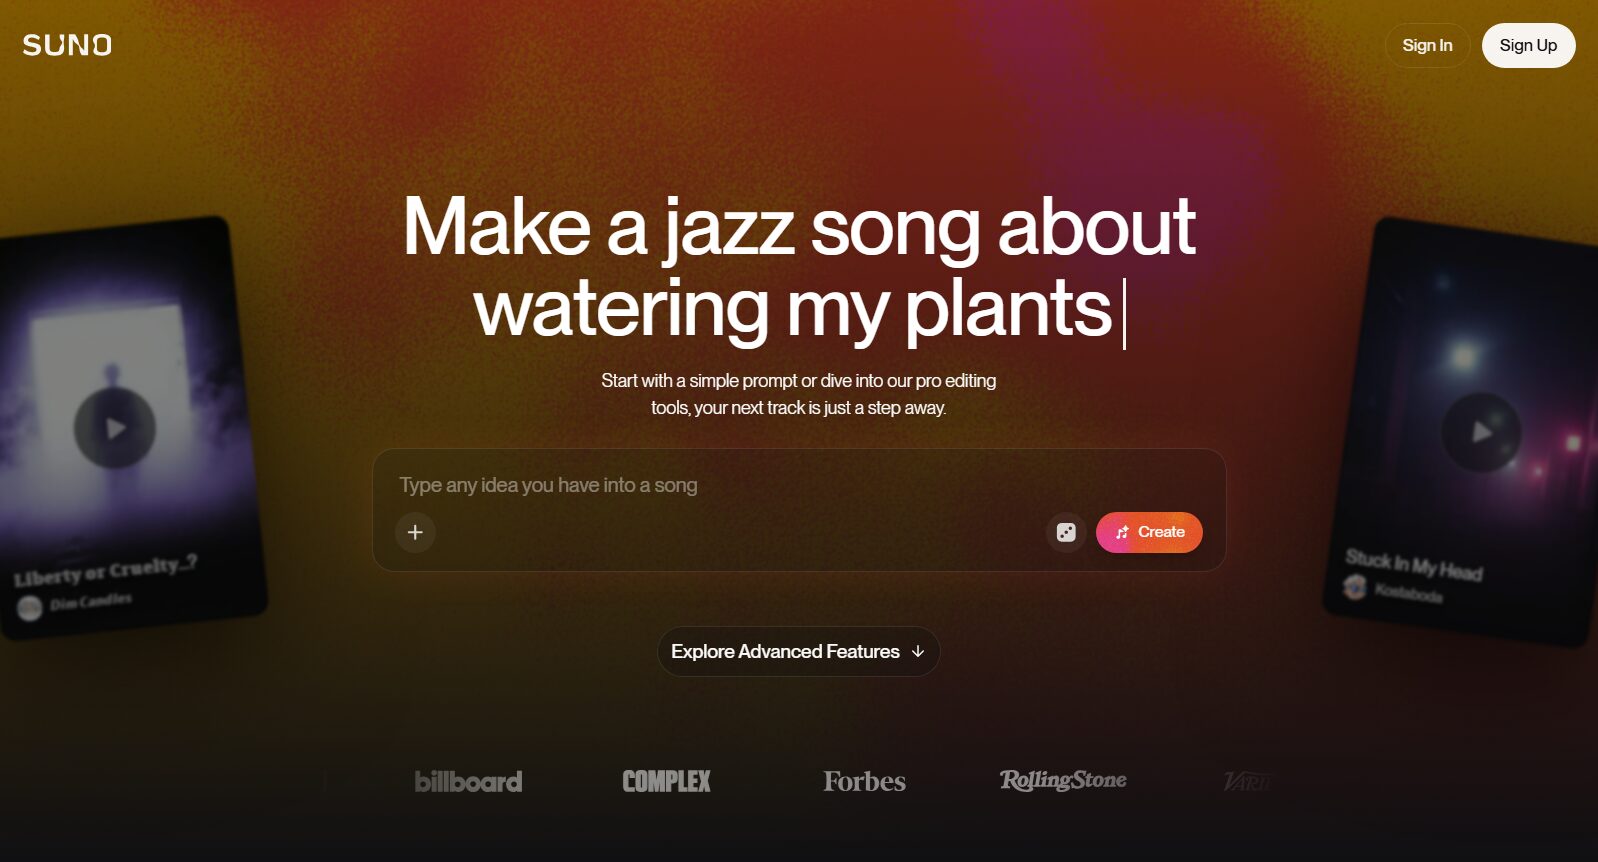The width and height of the screenshot is (1598, 862).
Task: Focus the song idea text field
Action: click(799, 485)
